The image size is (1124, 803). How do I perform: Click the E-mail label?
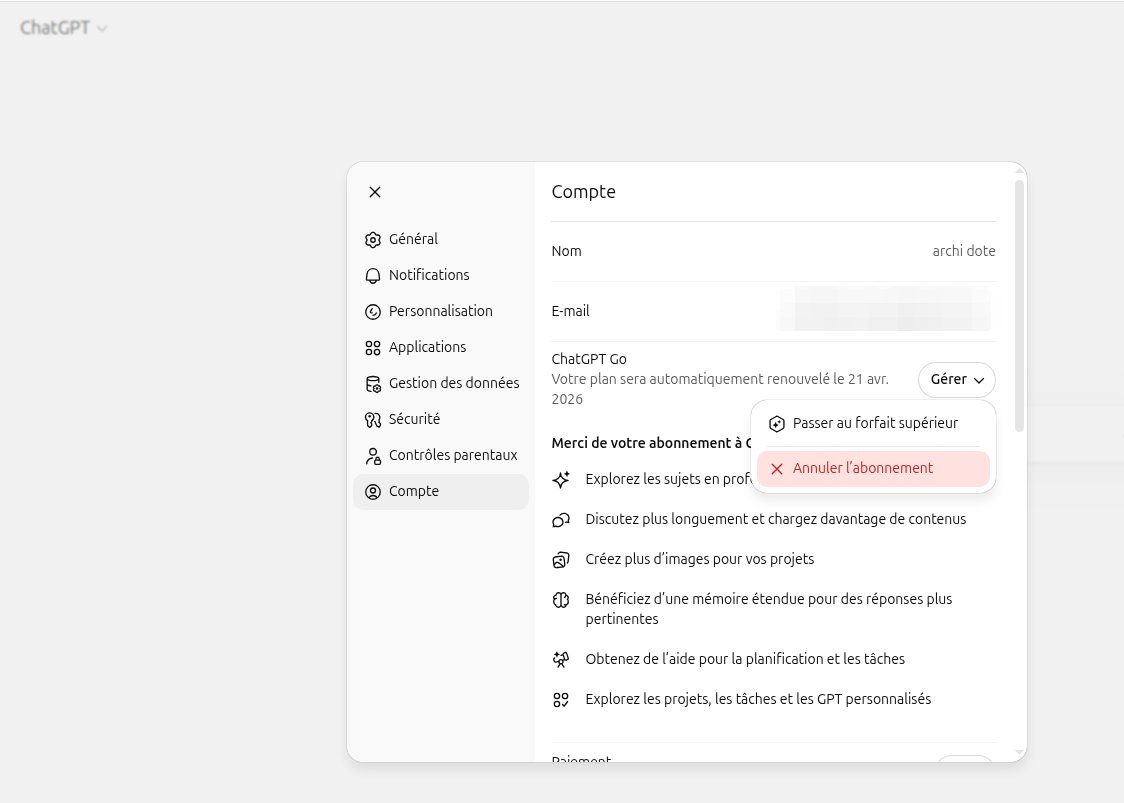(571, 311)
